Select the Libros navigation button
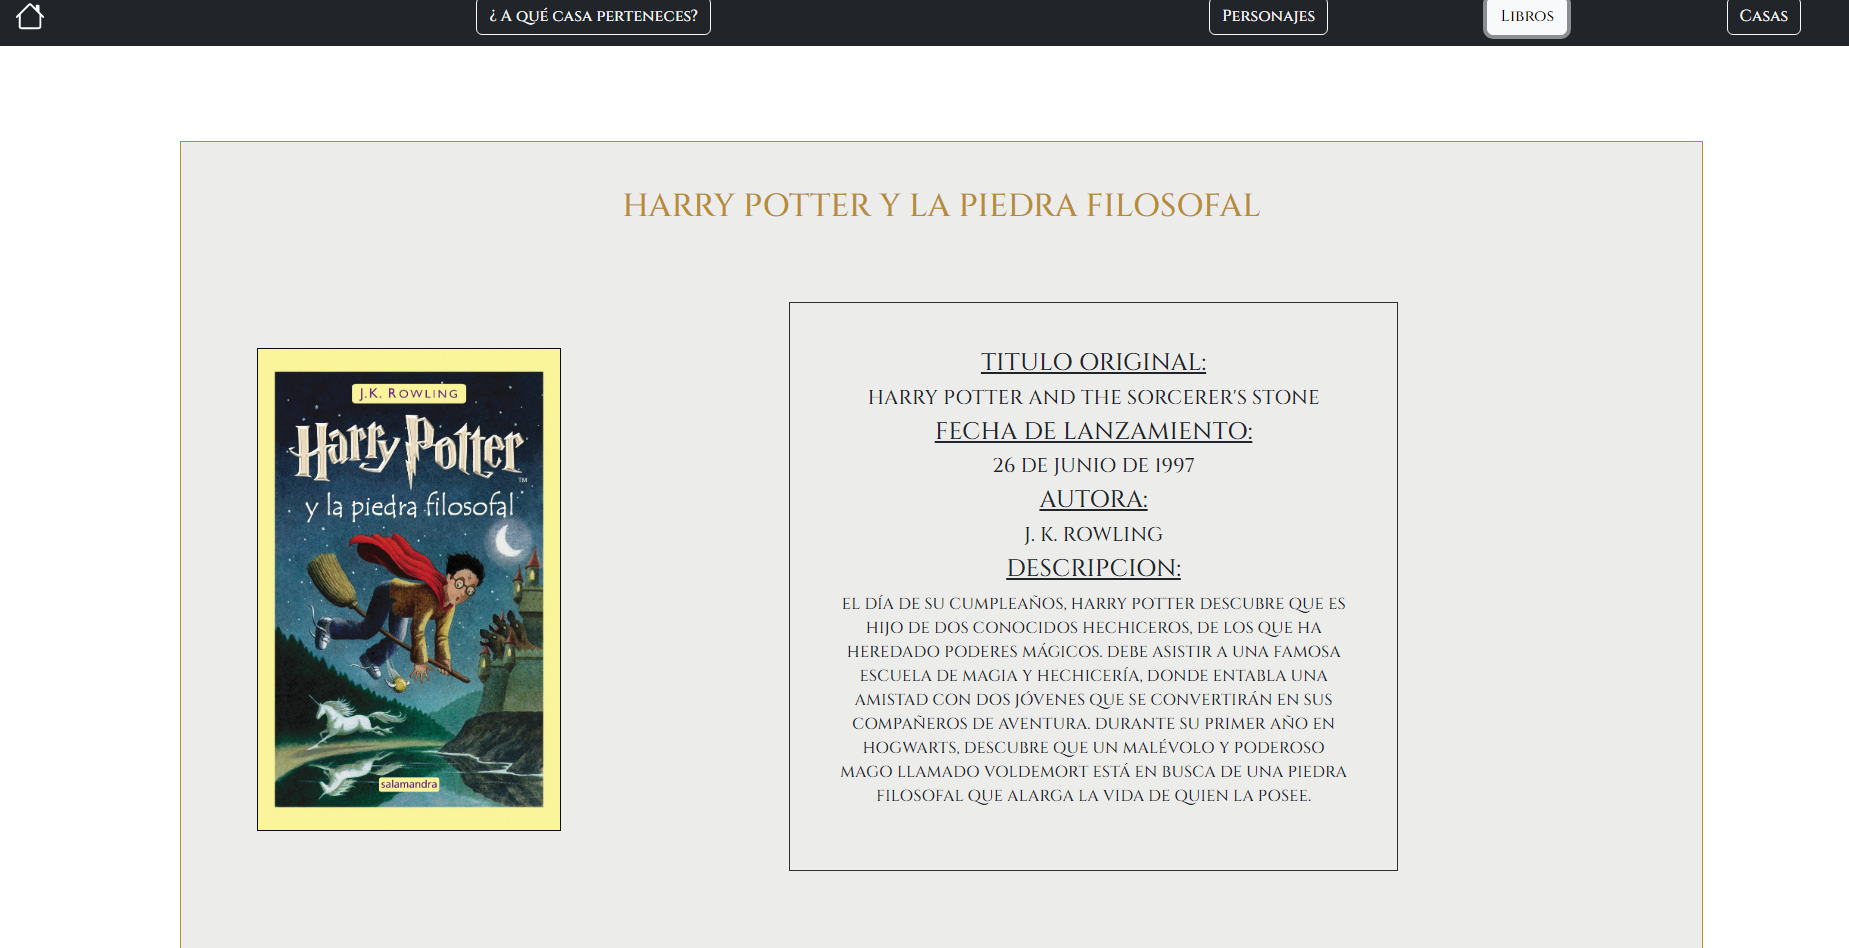 1525,16
